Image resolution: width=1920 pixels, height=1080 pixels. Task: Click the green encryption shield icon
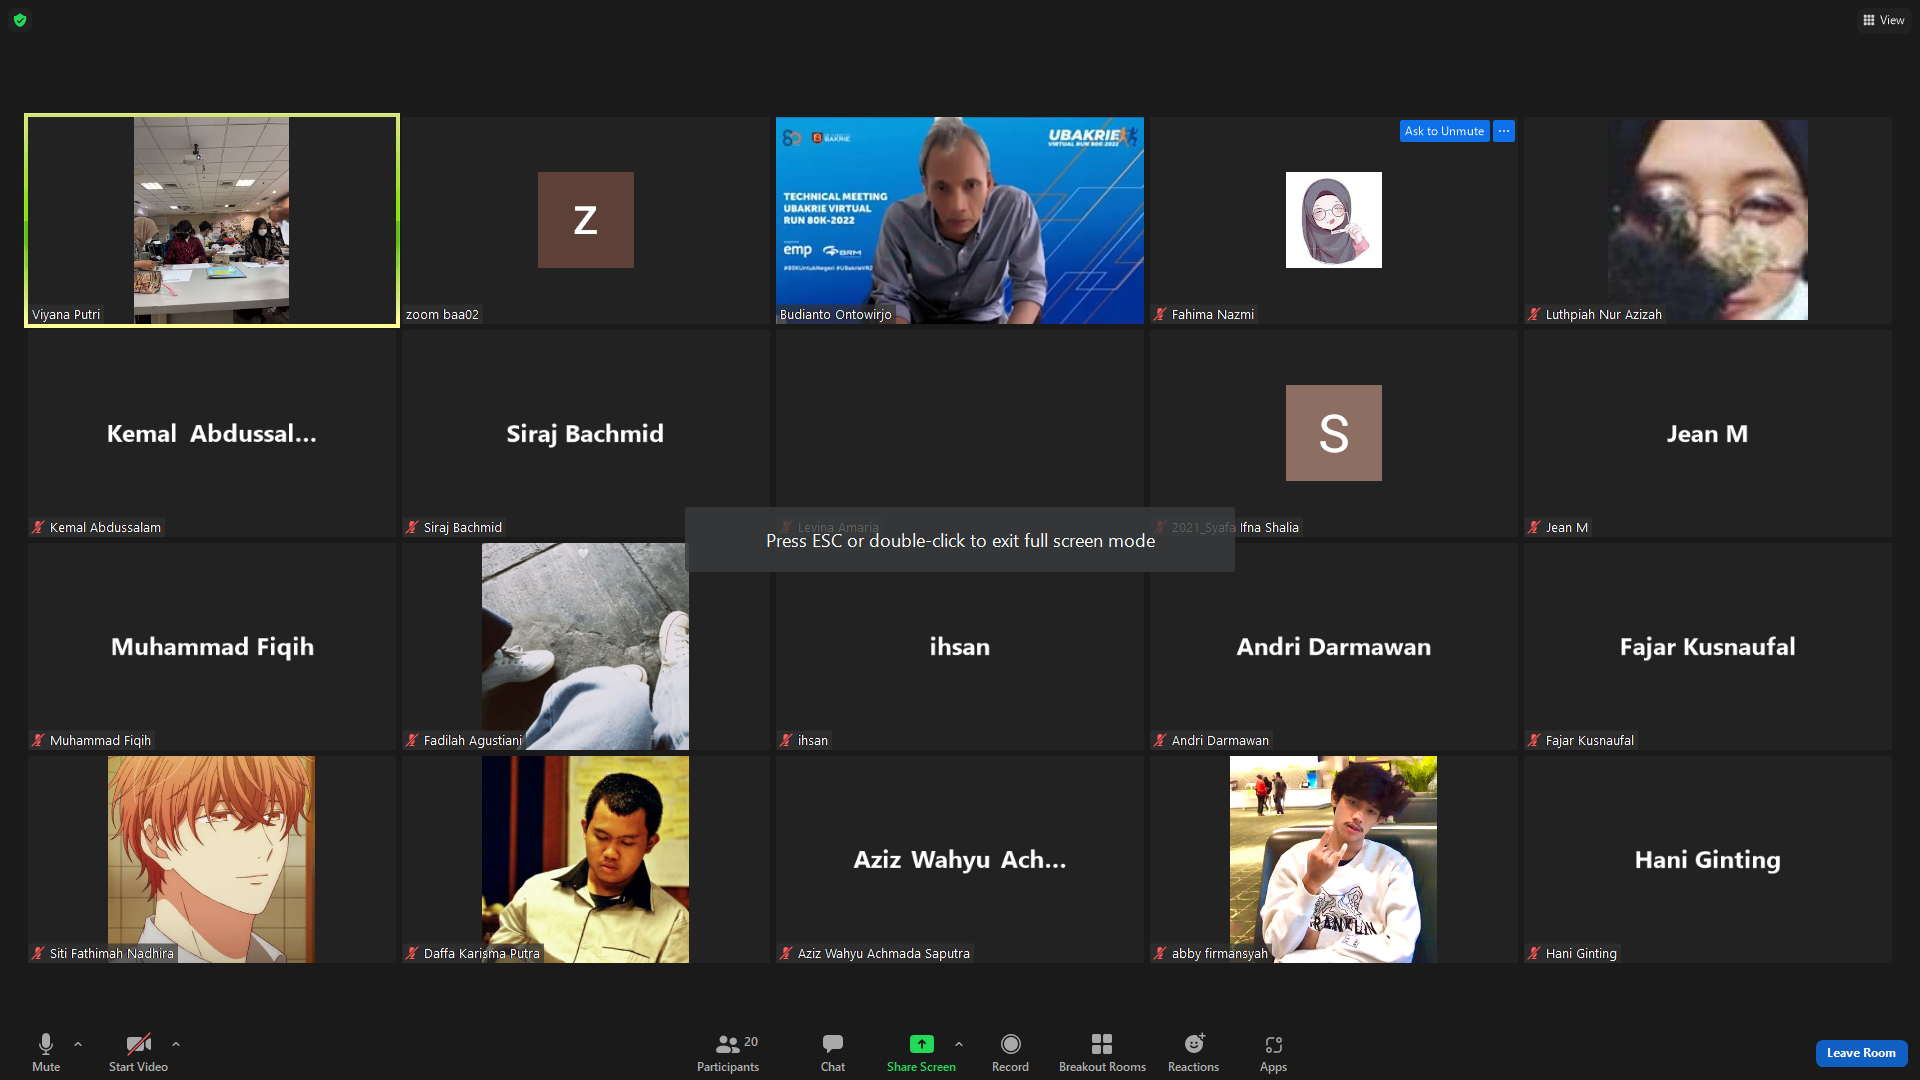[20, 20]
